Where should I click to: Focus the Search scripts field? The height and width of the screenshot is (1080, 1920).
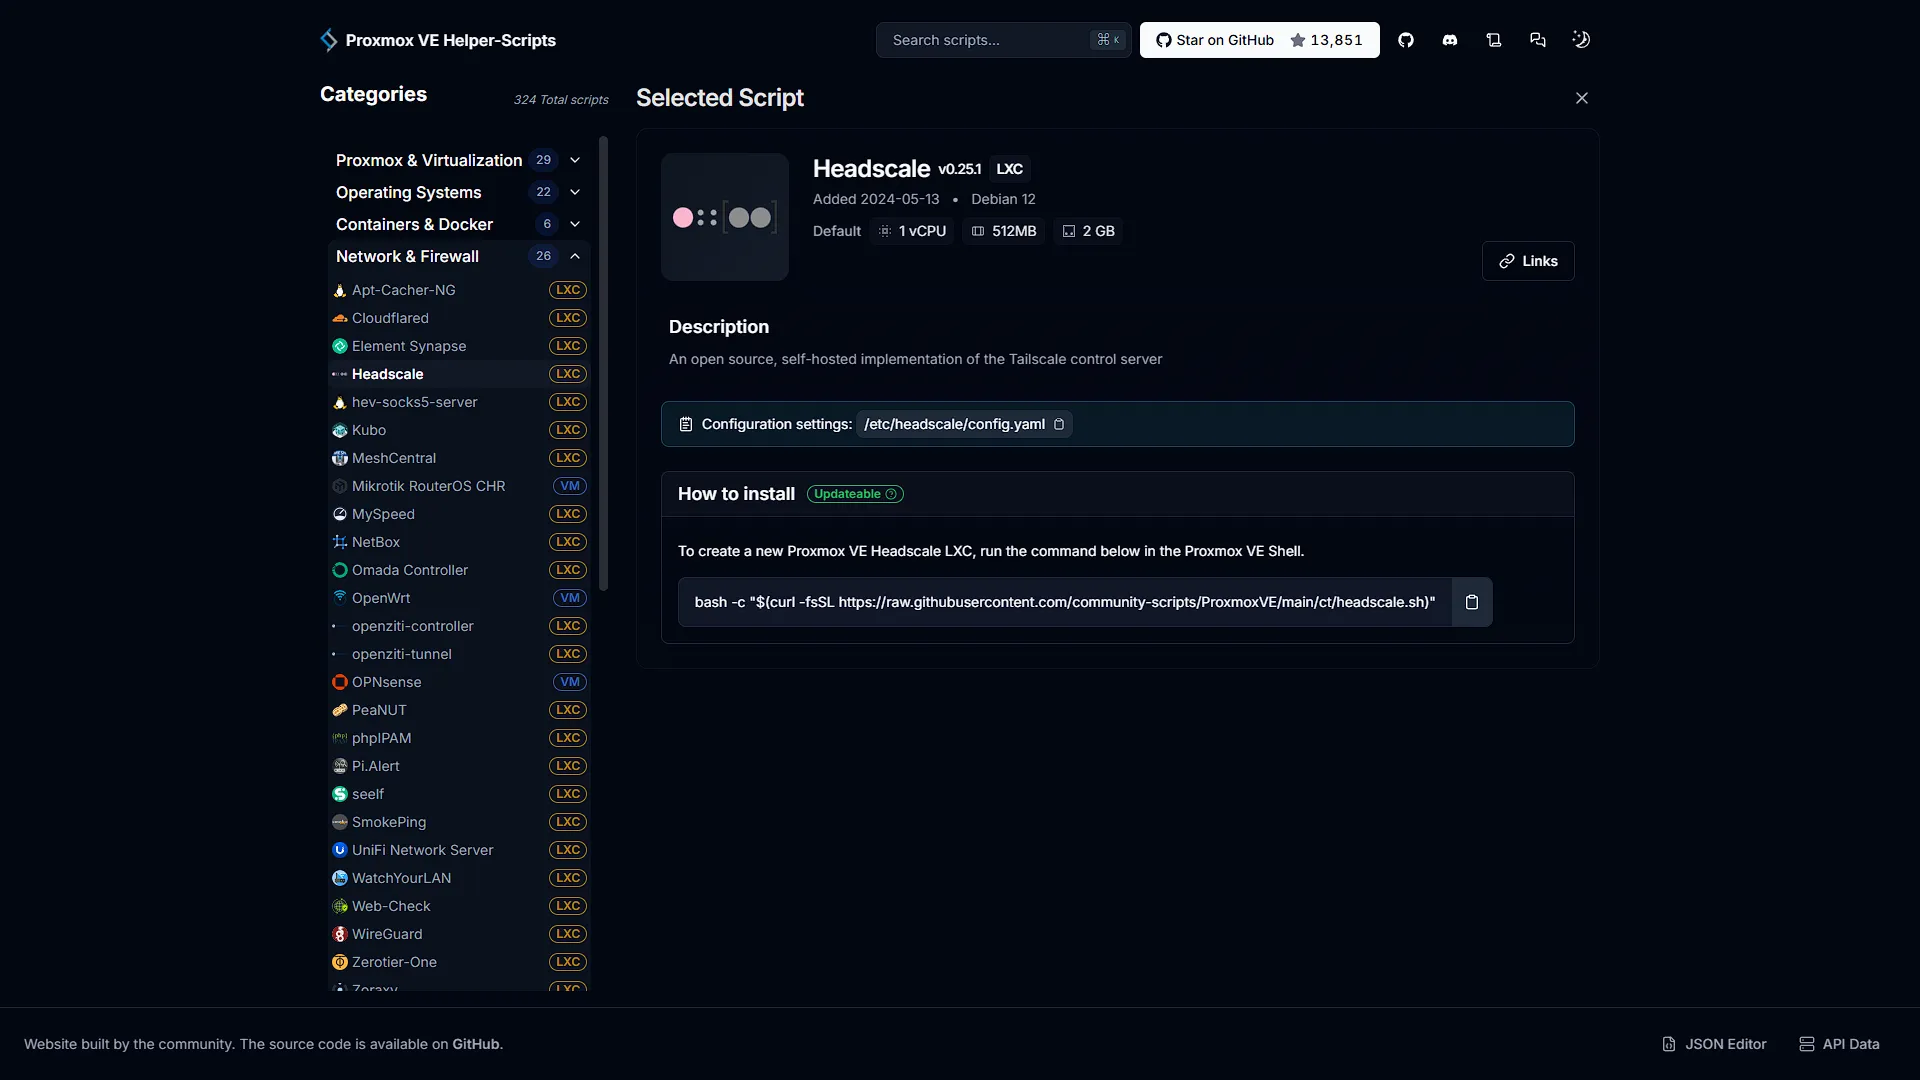click(1004, 40)
